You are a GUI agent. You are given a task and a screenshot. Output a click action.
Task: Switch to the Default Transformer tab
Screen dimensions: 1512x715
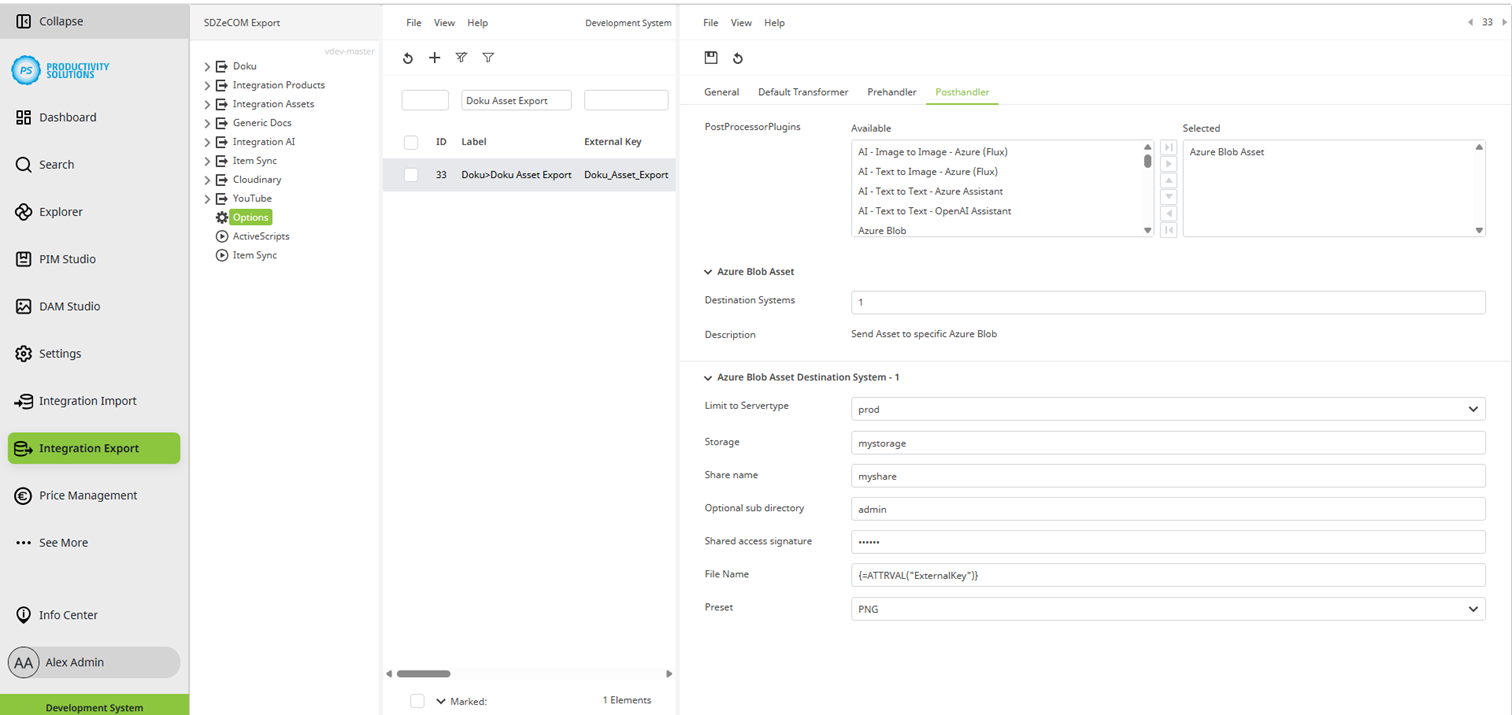point(802,90)
